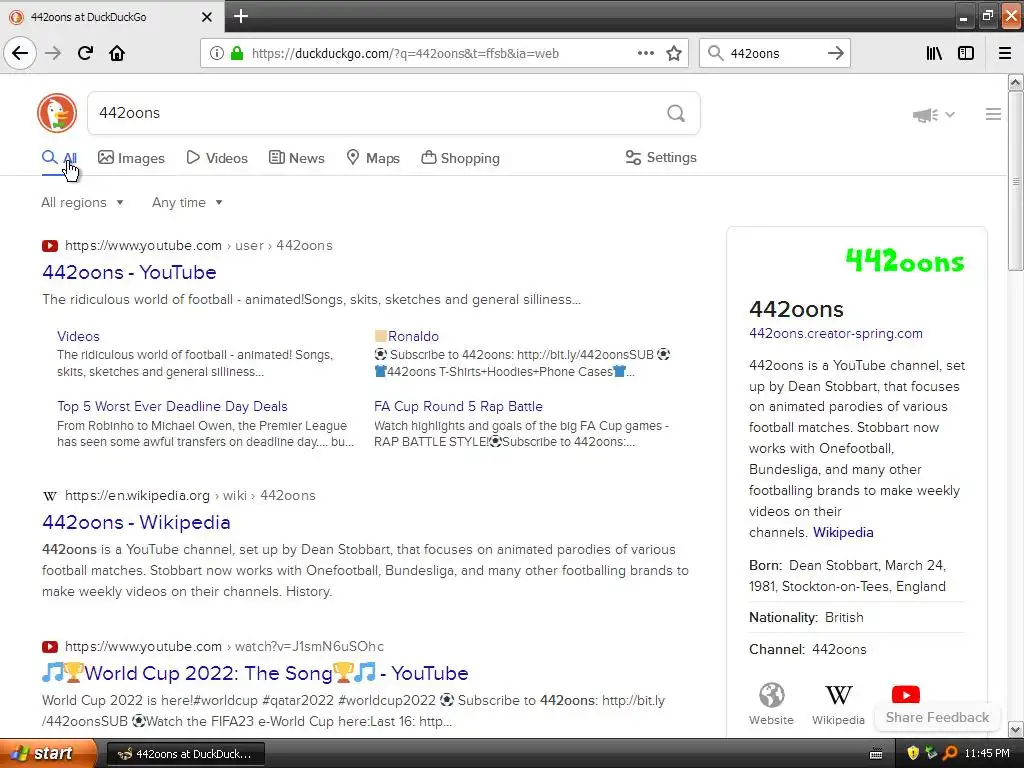The height and width of the screenshot is (768, 1024).
Task: Open a new browser tab
Action: 240,16
